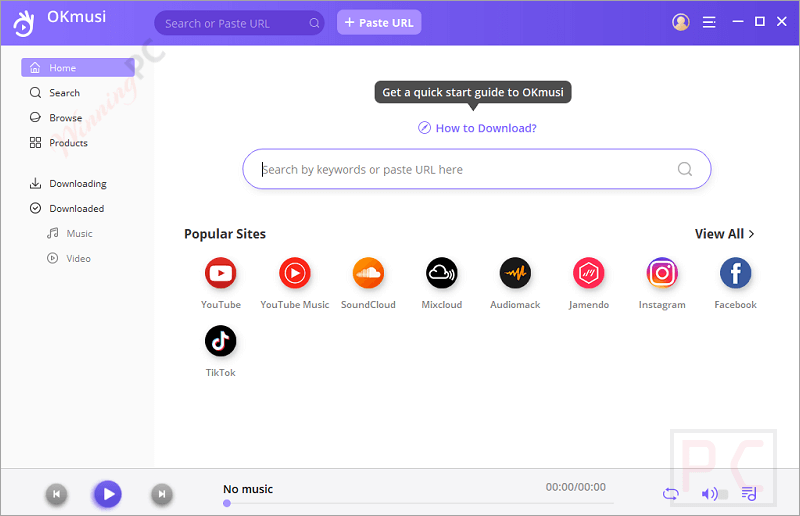This screenshot has height=516, width=800.
Task: Go to Home in sidebar
Action: coord(78,67)
